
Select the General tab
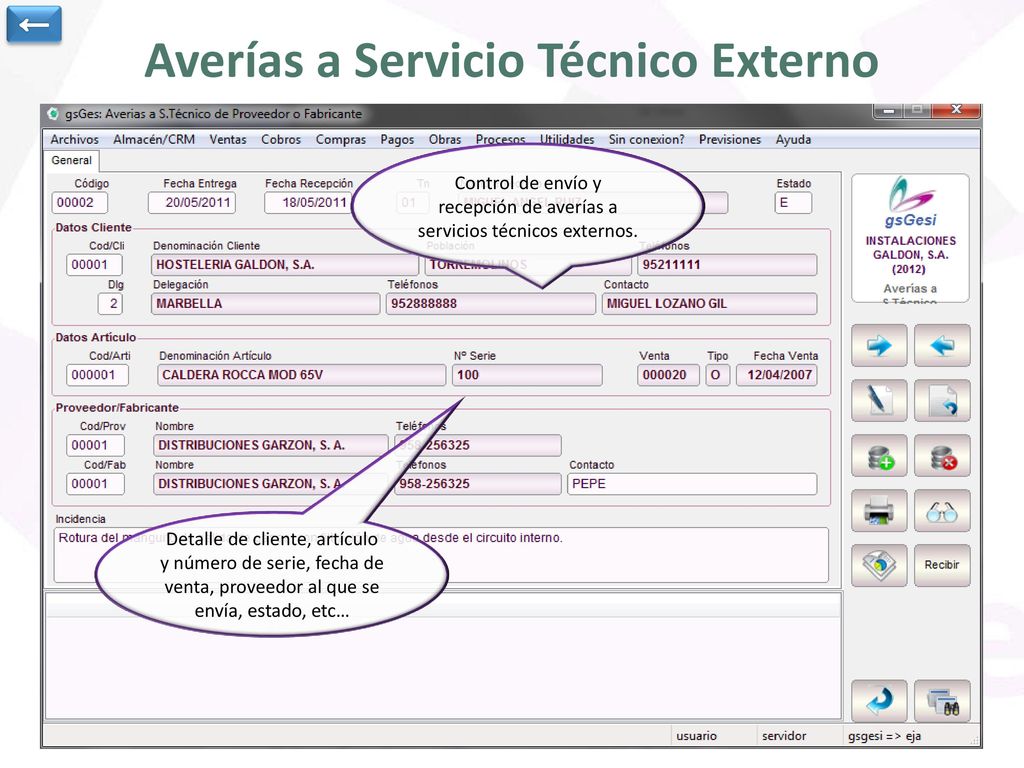(x=71, y=160)
